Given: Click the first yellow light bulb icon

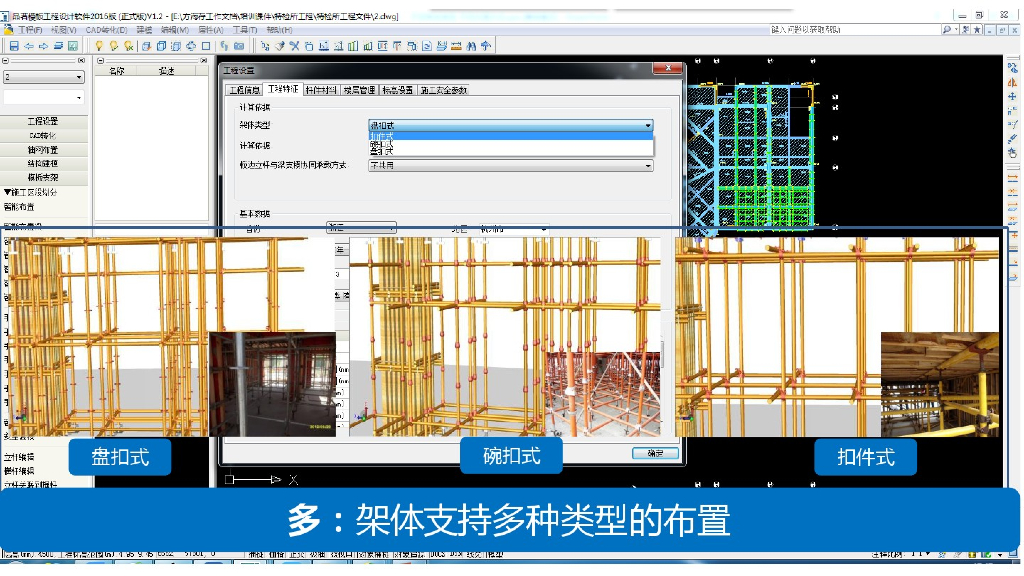Looking at the screenshot, I should (99, 46).
